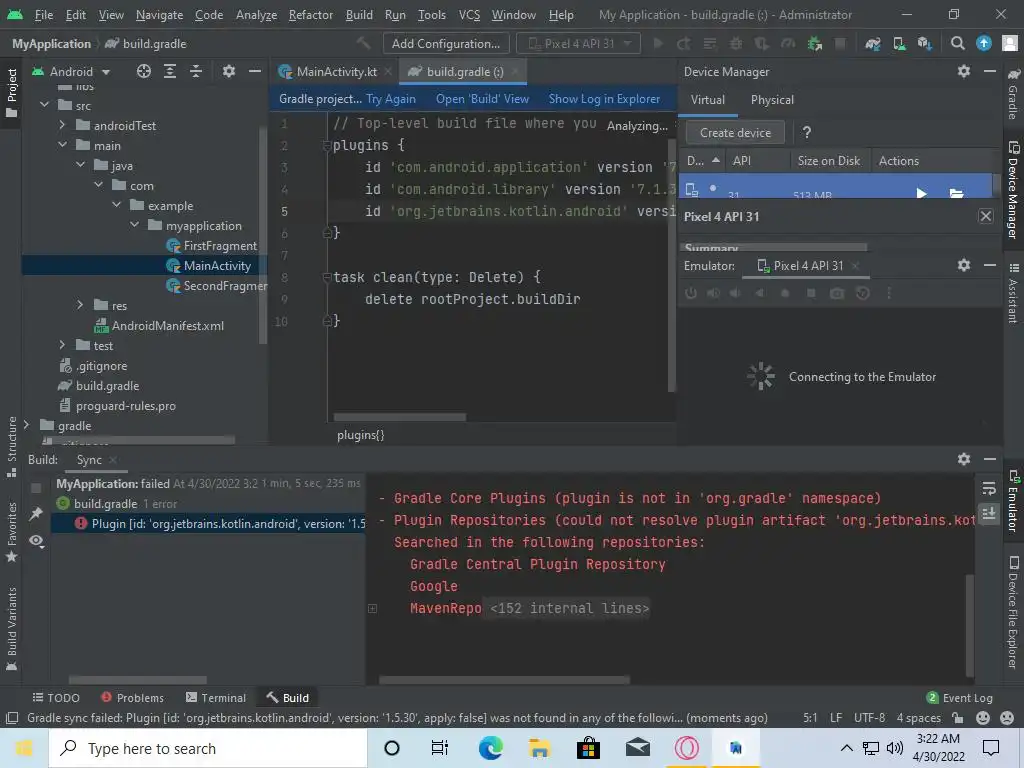The height and width of the screenshot is (768, 1024).
Task: Hide the Project panel with the minus icon
Action: [x=255, y=71]
